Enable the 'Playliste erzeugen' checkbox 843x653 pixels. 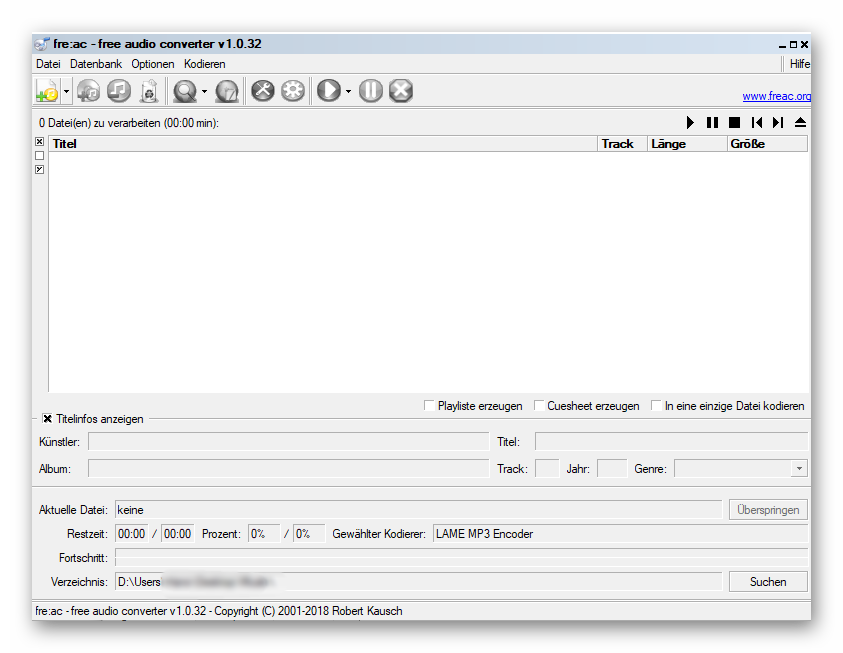[429, 406]
